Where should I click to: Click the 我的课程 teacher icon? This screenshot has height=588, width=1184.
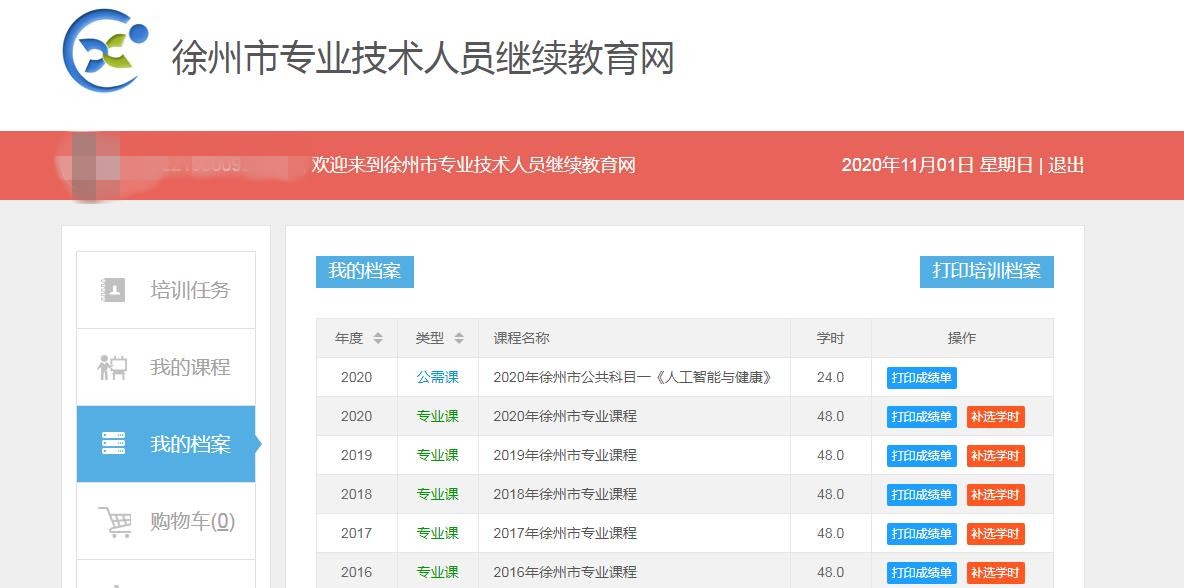click(113, 367)
